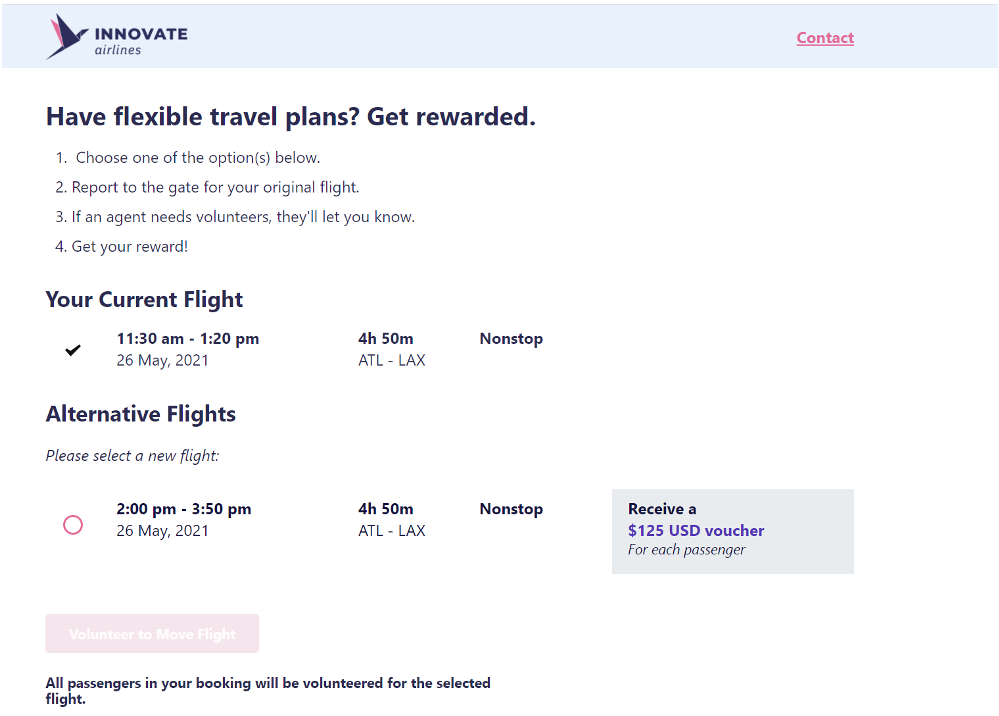Viewport: 999px width, 716px height.
Task: Click the Innovate Airlines bird logo
Action: (67, 37)
